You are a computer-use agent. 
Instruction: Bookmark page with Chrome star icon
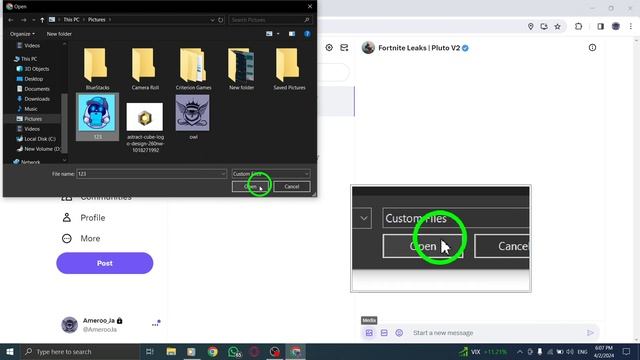(558, 27)
